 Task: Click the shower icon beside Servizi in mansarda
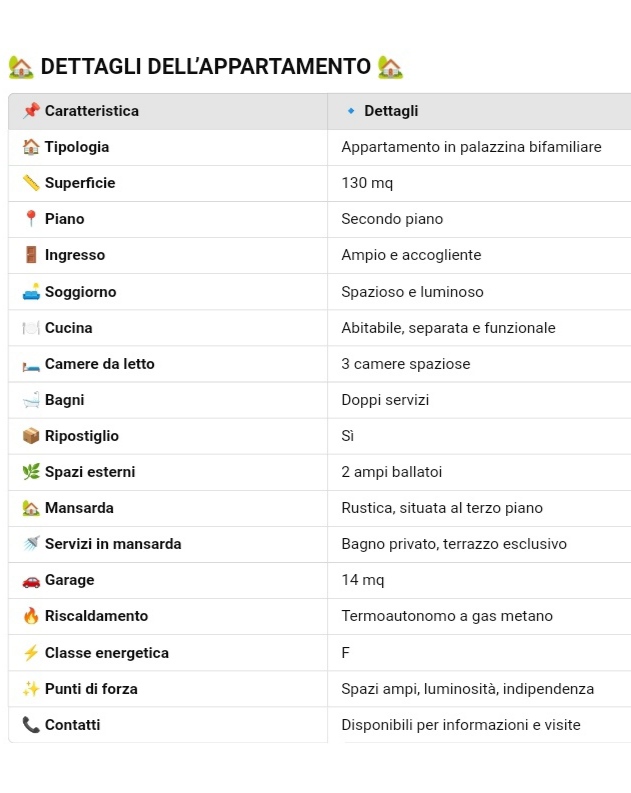[31, 544]
